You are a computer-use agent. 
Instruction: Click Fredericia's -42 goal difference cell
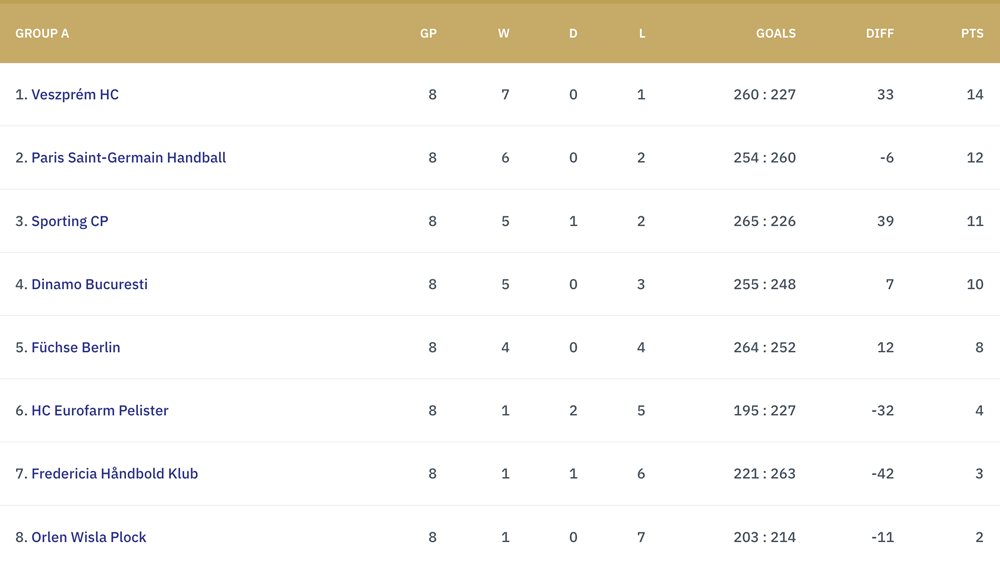(883, 473)
